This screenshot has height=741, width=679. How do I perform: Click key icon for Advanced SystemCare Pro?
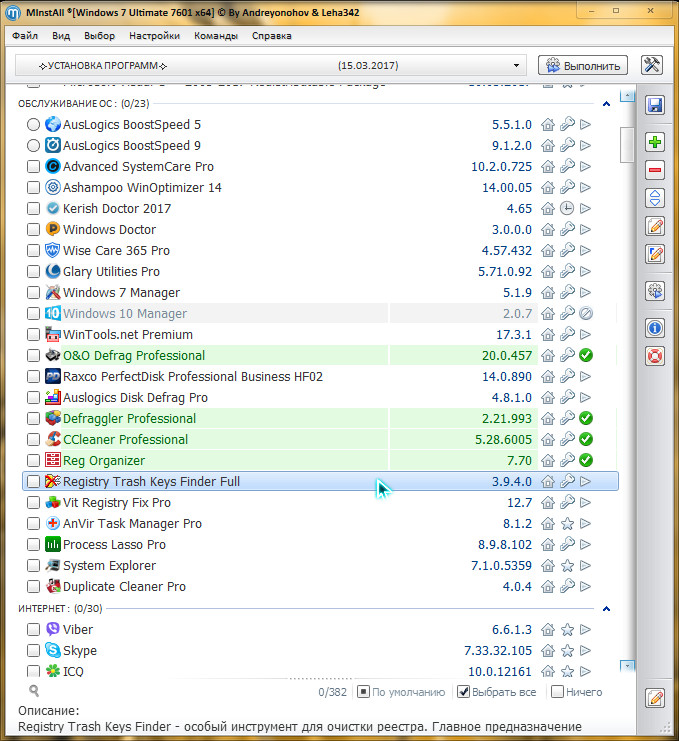pyautogui.click(x=567, y=166)
